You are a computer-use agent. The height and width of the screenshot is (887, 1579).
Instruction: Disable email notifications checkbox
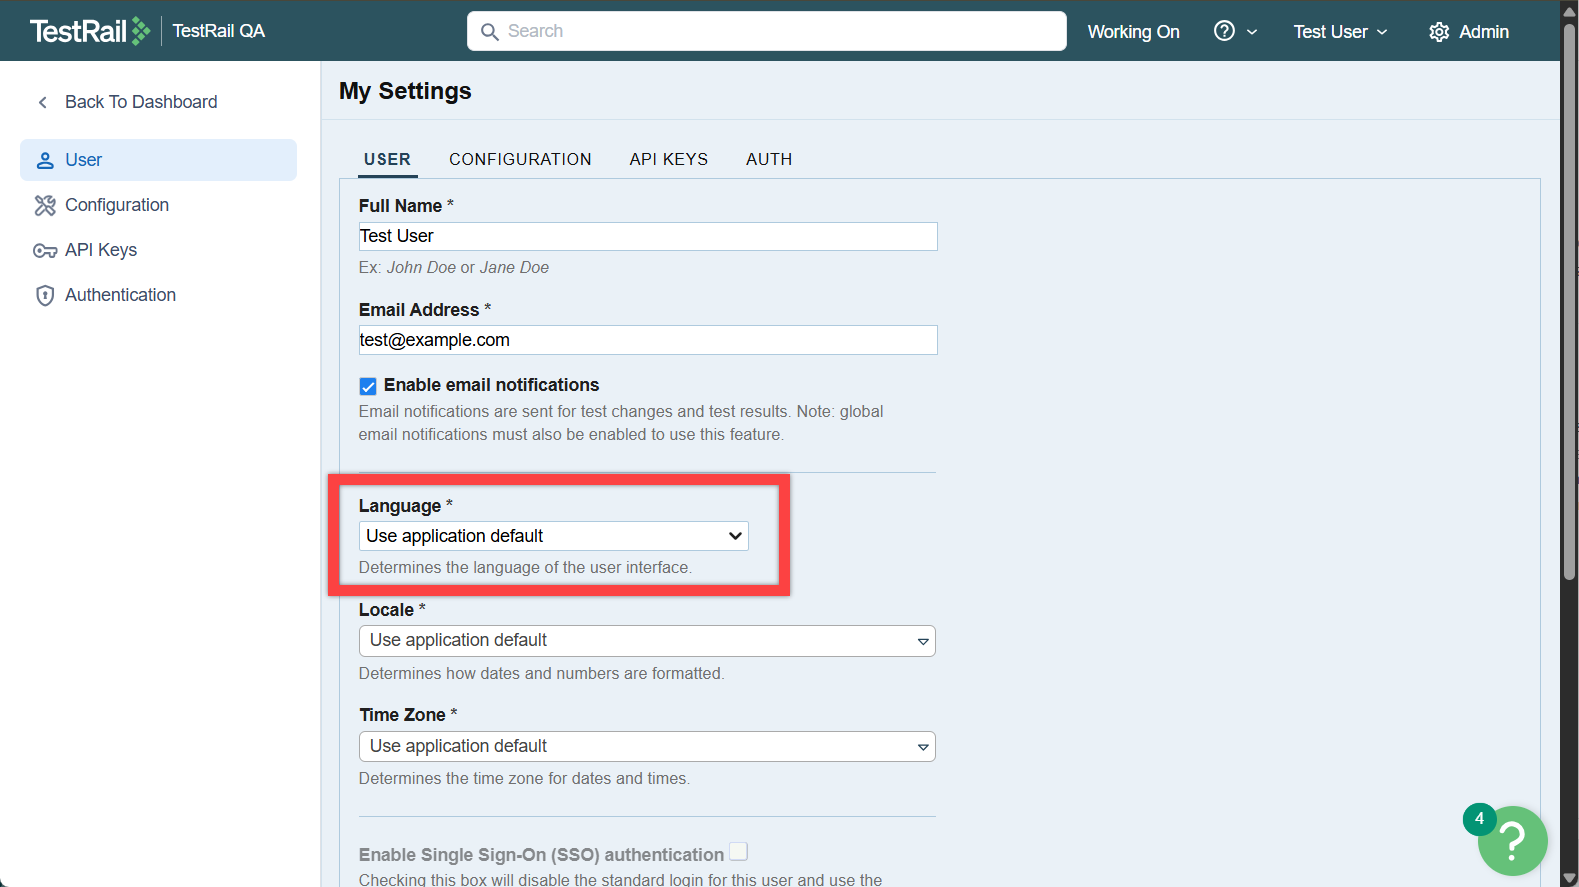[x=368, y=386]
